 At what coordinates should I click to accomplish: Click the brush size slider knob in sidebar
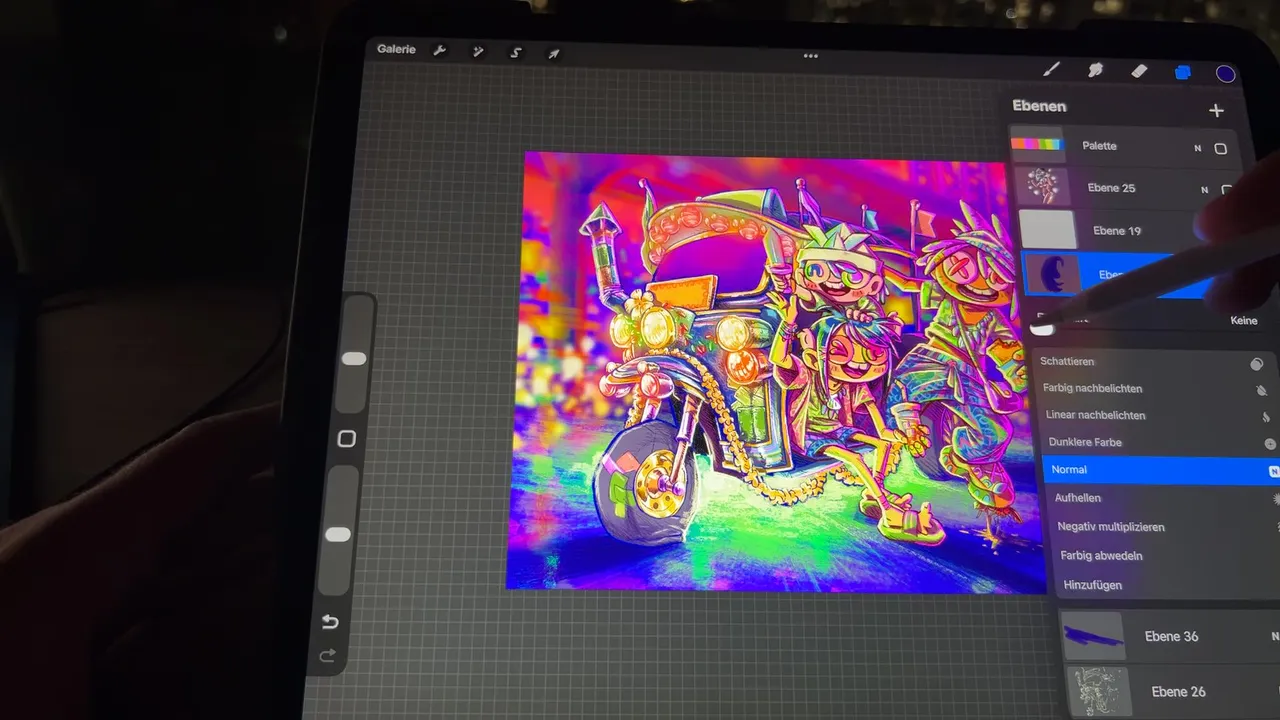[x=354, y=358]
